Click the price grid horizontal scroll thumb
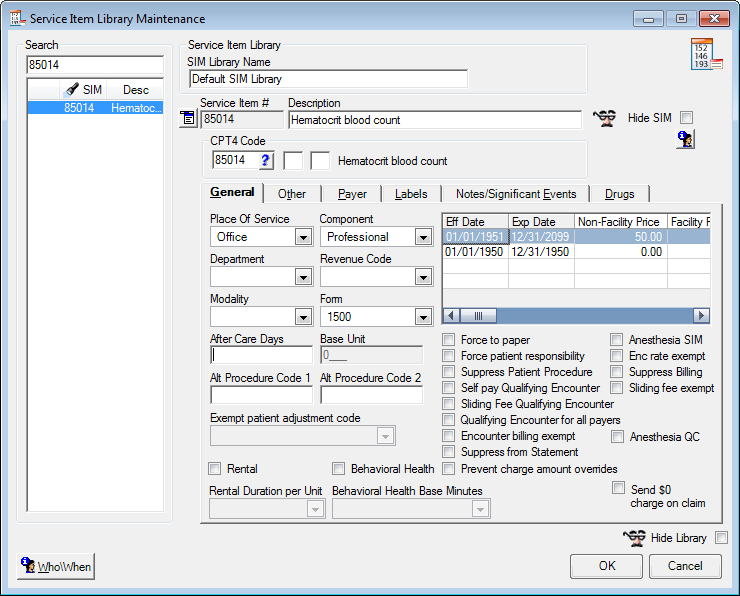Viewport: 740px width, 596px height. point(478,315)
